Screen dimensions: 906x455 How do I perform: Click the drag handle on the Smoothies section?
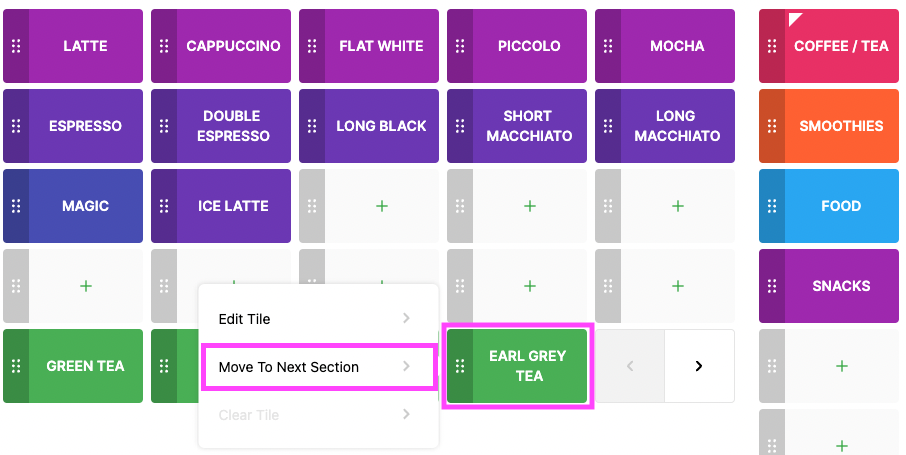[x=772, y=126]
